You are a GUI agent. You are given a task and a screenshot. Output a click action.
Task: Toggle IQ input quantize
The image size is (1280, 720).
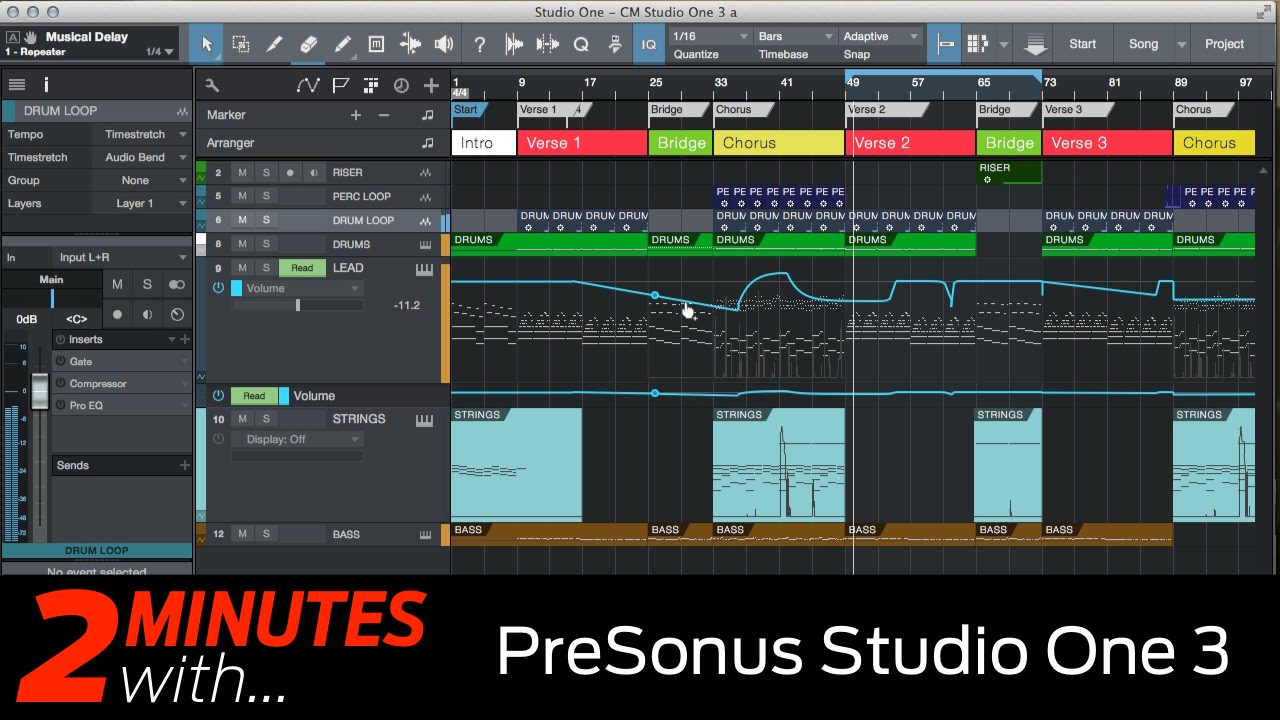pyautogui.click(x=648, y=44)
